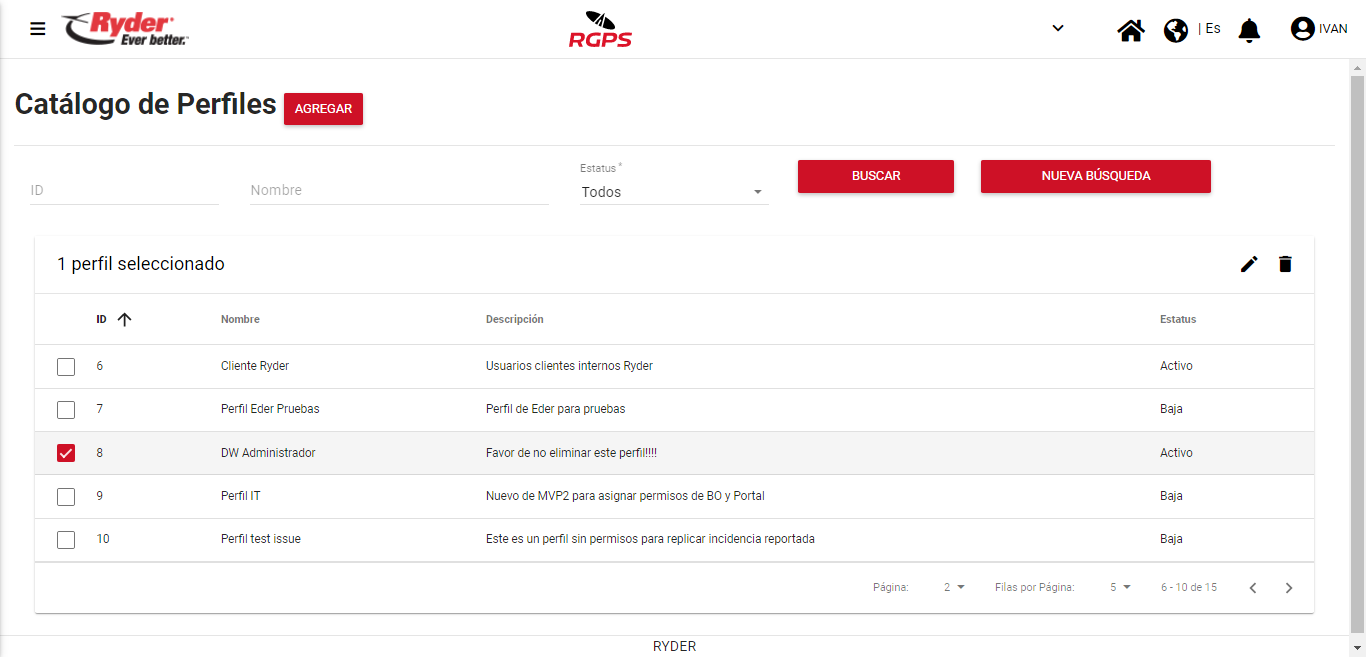The image size is (1366, 657).
Task: Open the Estatus dropdown showing Todos
Action: 674,192
